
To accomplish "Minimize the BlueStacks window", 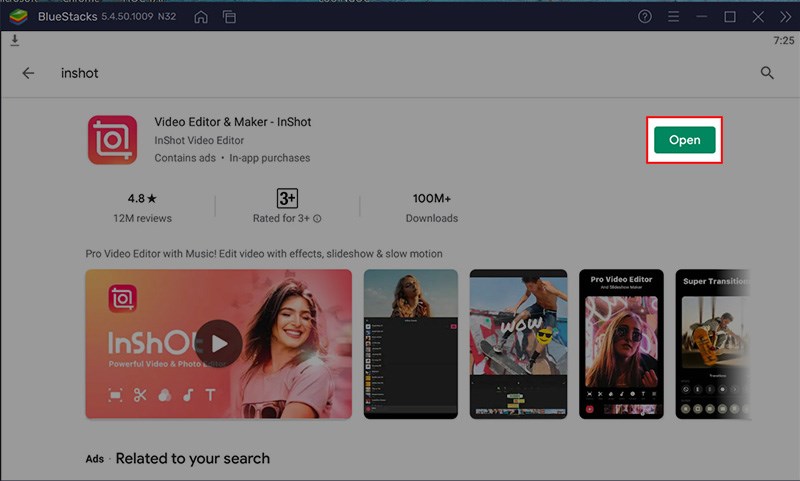I will click(x=702, y=17).
